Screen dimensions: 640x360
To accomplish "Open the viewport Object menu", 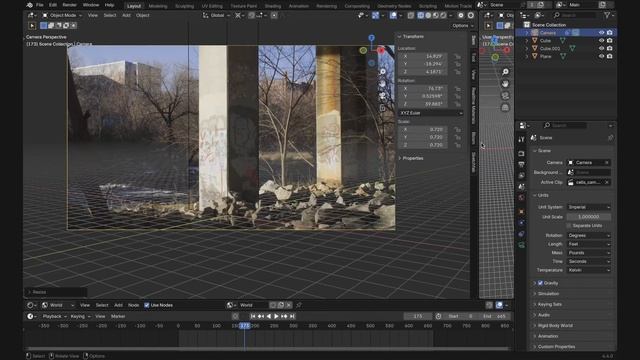I will pyautogui.click(x=142, y=15).
